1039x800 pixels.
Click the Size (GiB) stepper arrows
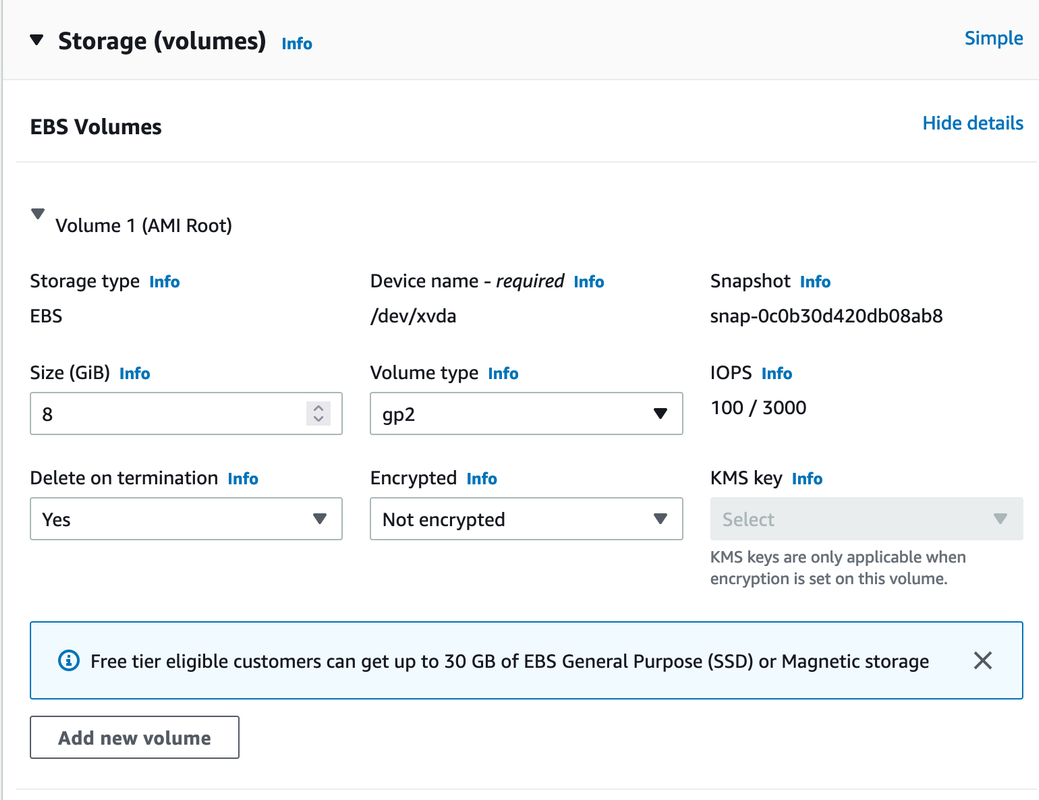click(x=318, y=413)
